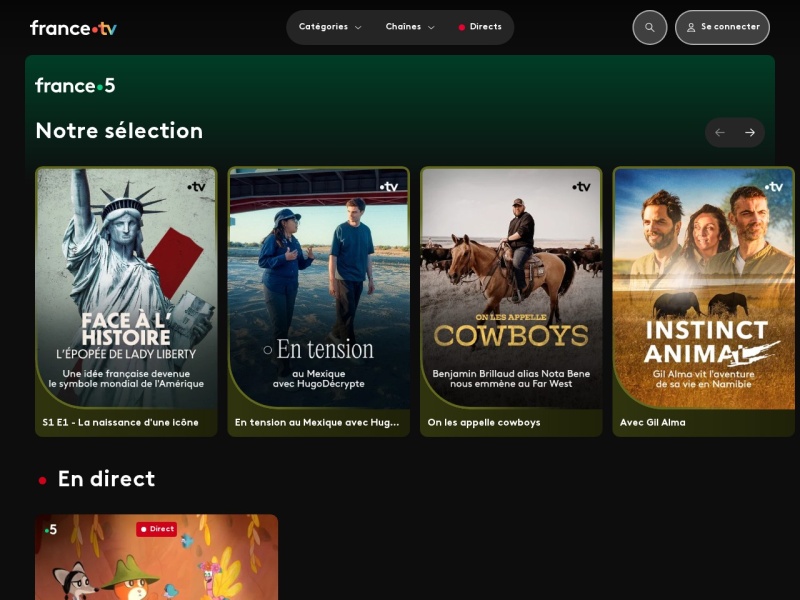Viewport: 800px width, 600px height.
Task: Click the france.tv logo
Action: click(73, 28)
